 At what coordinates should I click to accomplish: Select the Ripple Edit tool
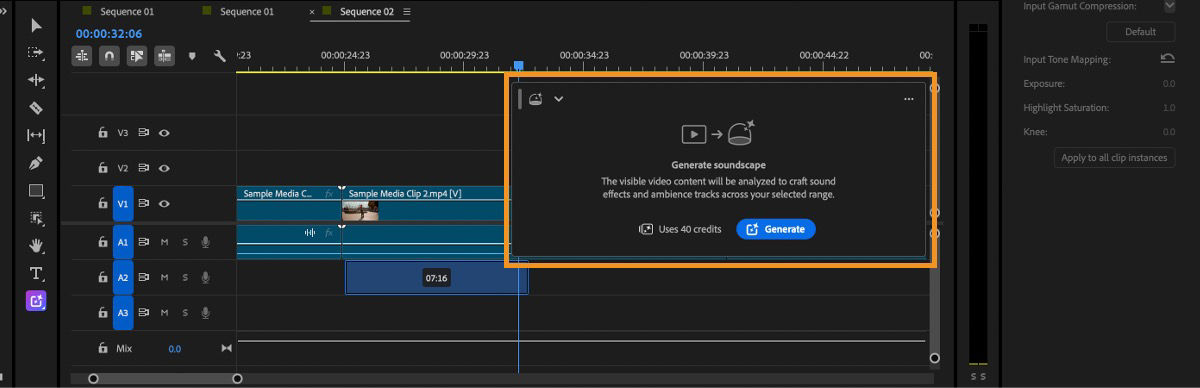tap(36, 80)
